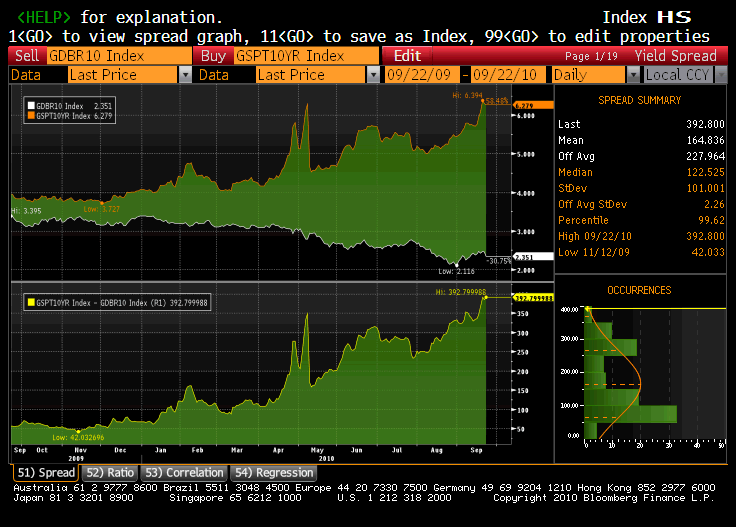Open the Daily period dropdown
The image size is (736, 527).
tap(634, 74)
